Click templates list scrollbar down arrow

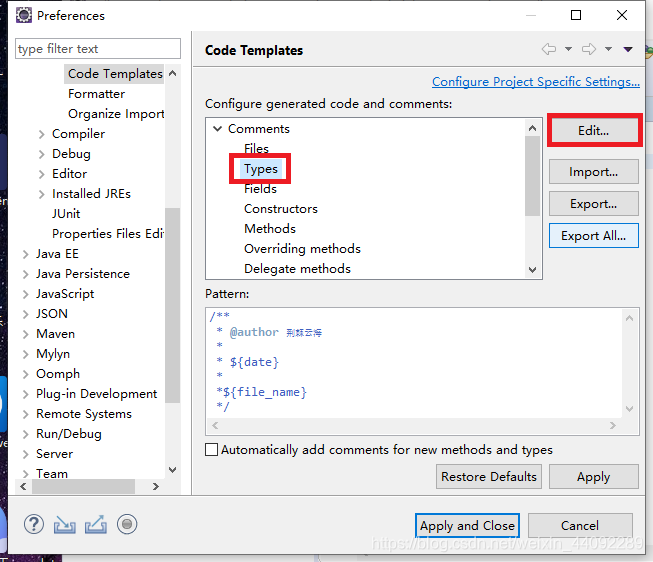click(x=532, y=270)
